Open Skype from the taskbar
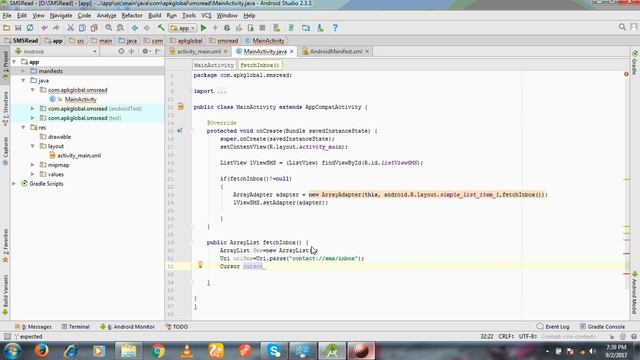 point(274,351)
